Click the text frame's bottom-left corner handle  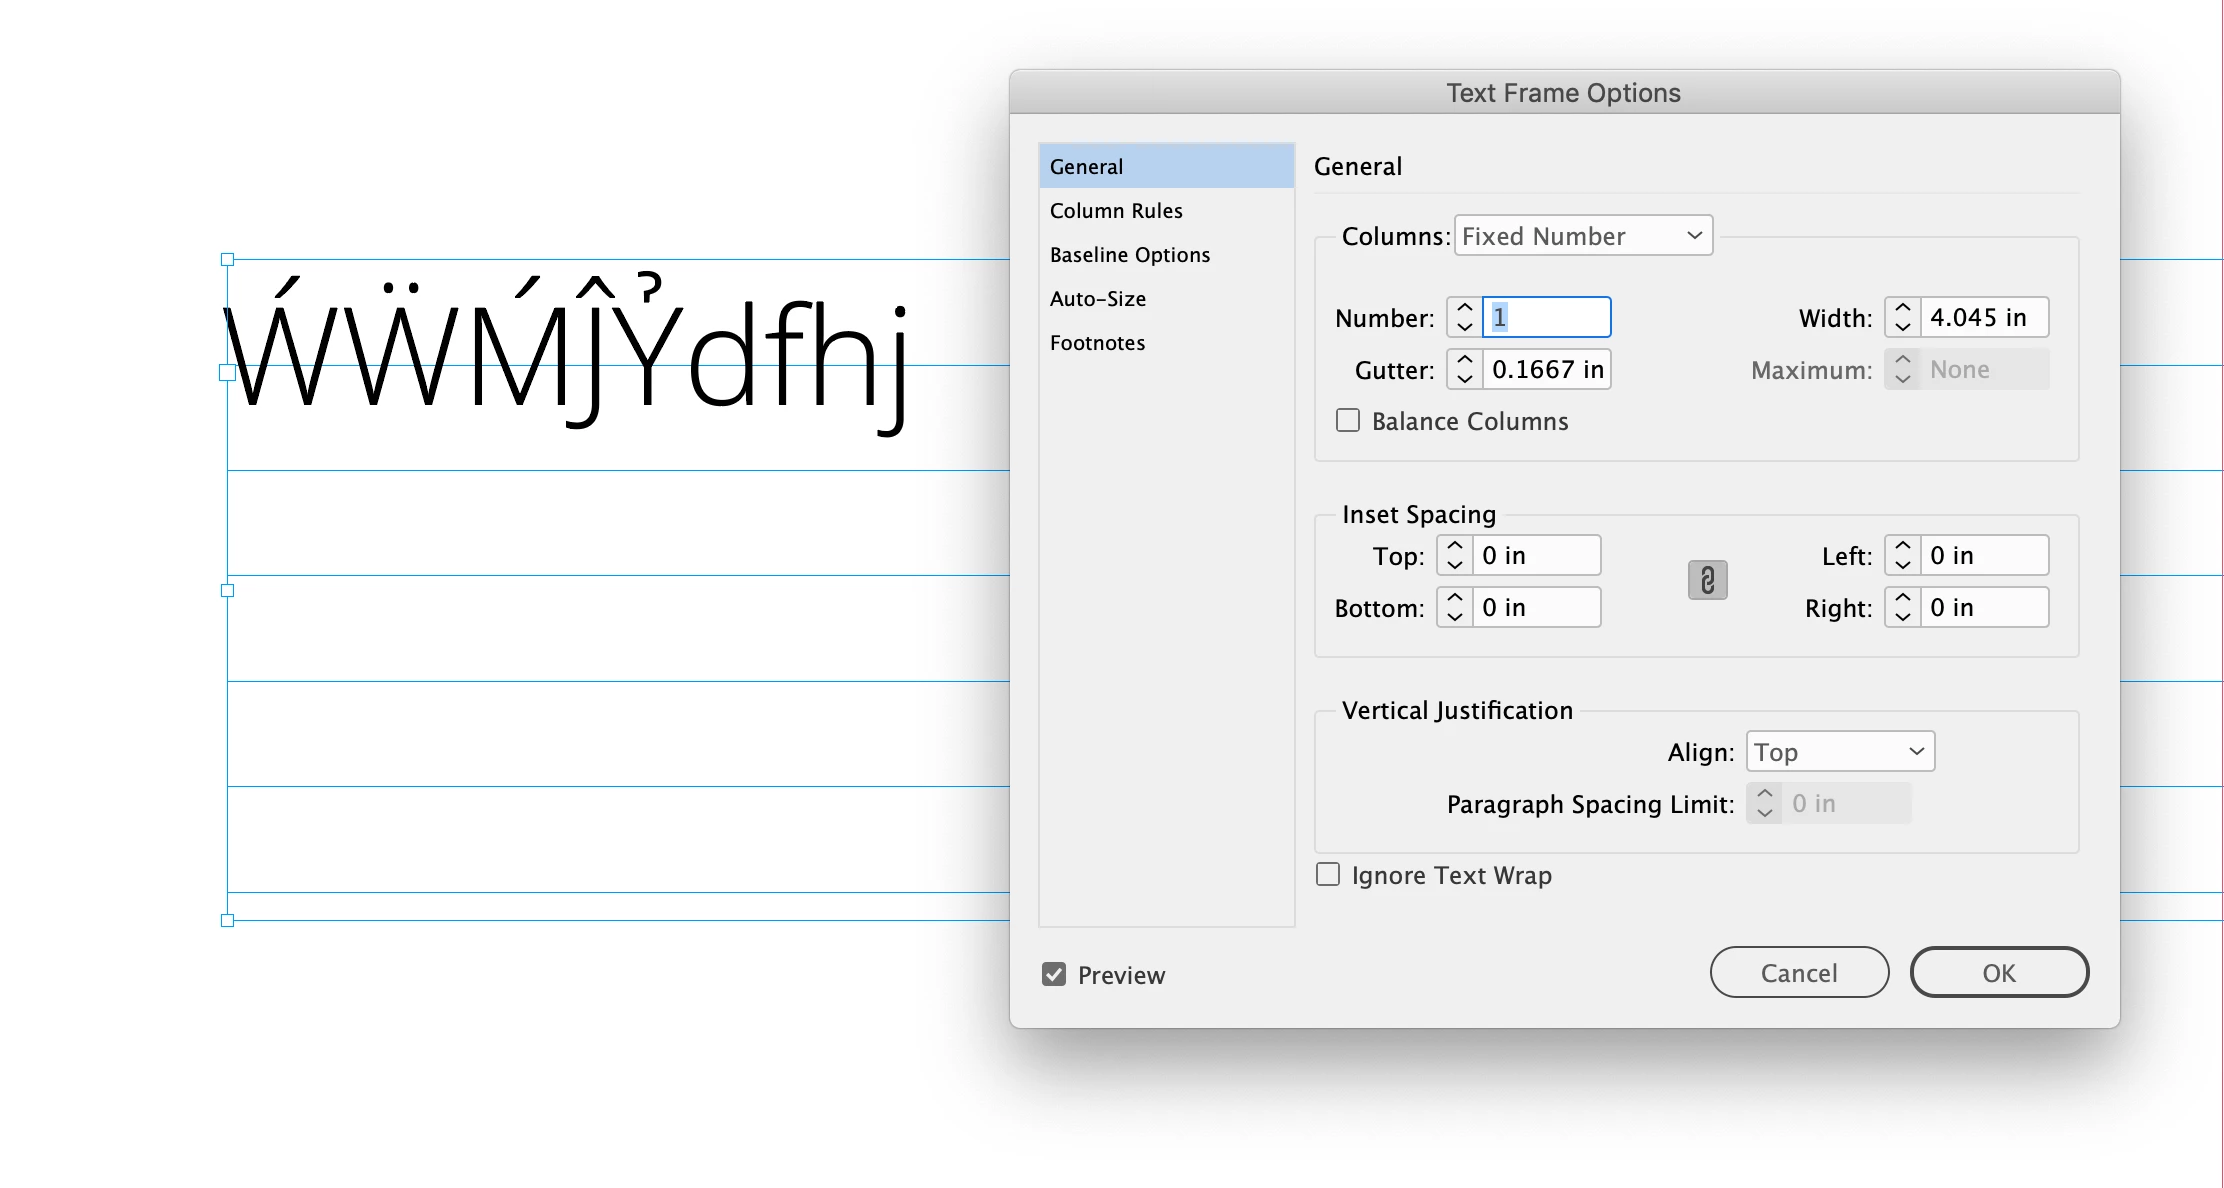pos(227,920)
